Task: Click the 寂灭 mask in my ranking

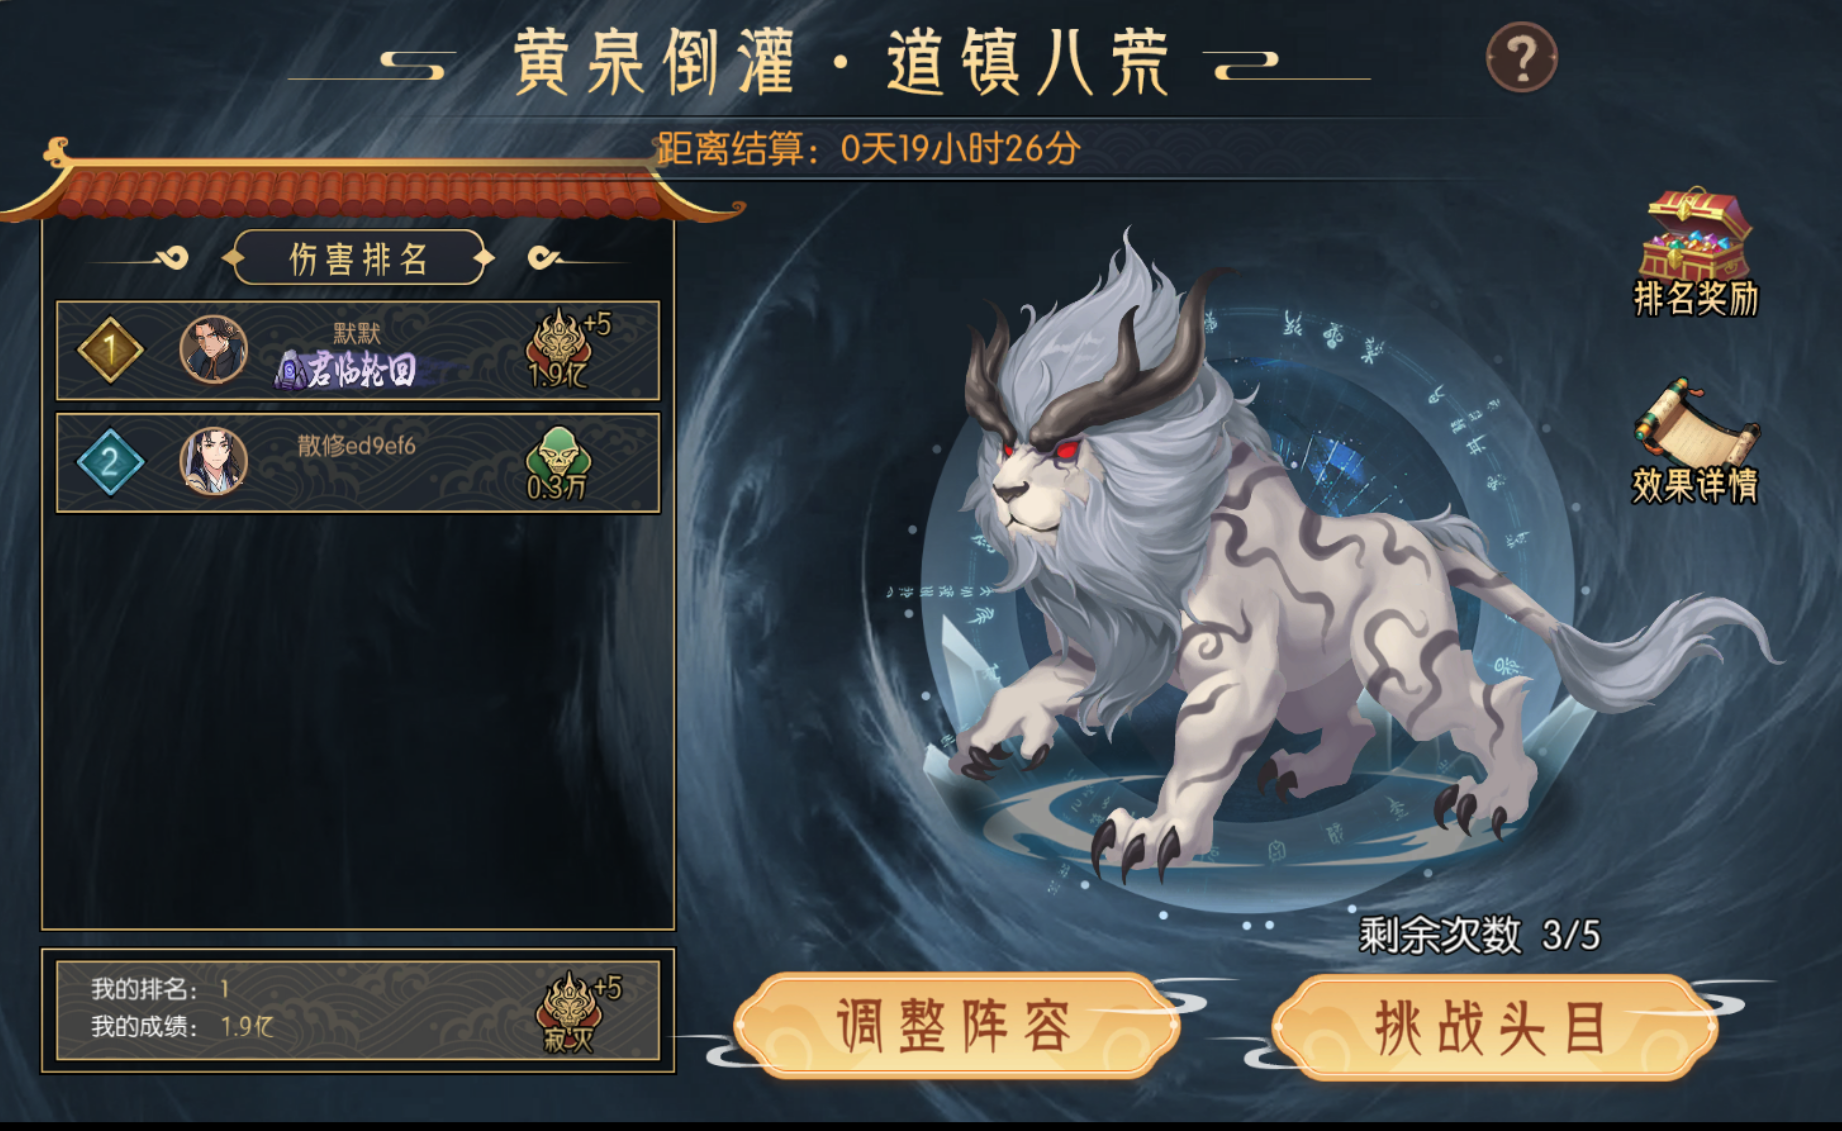Action: pos(570,1012)
